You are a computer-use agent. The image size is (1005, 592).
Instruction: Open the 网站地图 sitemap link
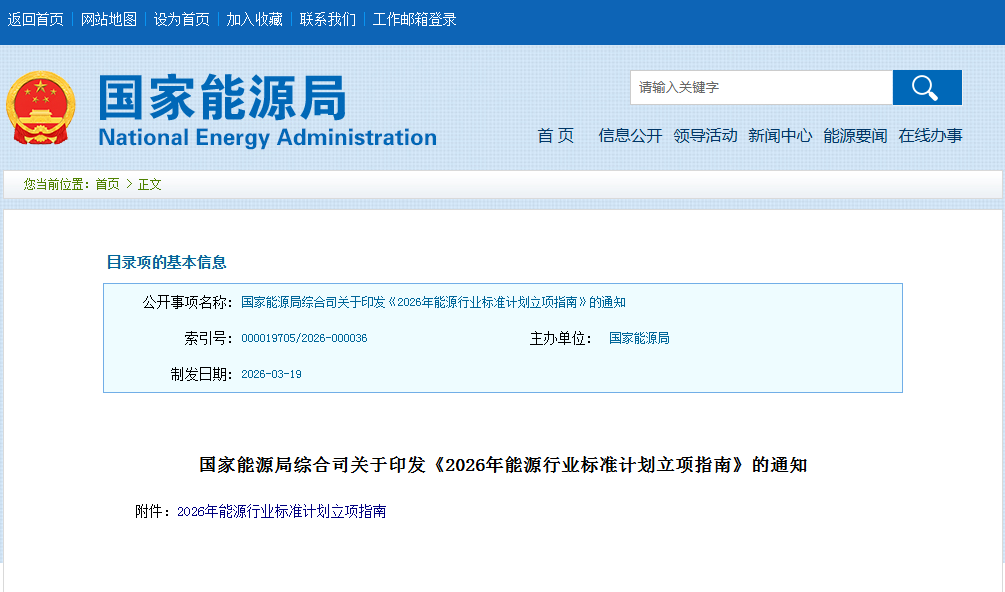click(109, 20)
